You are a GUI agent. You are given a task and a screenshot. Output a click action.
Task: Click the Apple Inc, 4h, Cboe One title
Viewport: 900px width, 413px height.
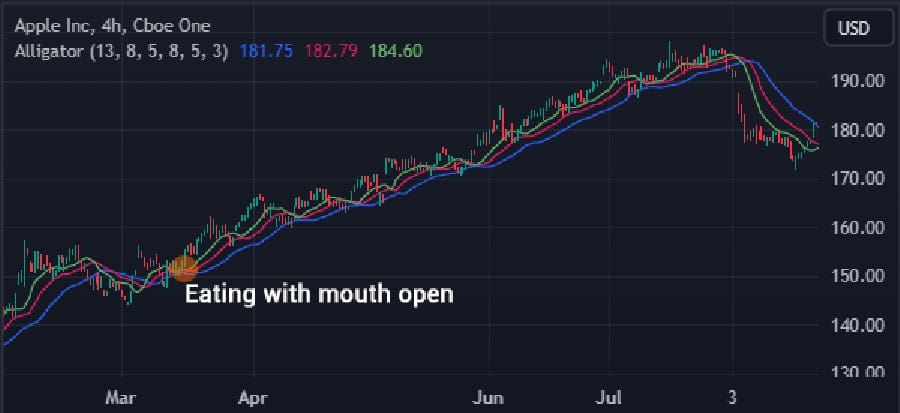coord(112,26)
